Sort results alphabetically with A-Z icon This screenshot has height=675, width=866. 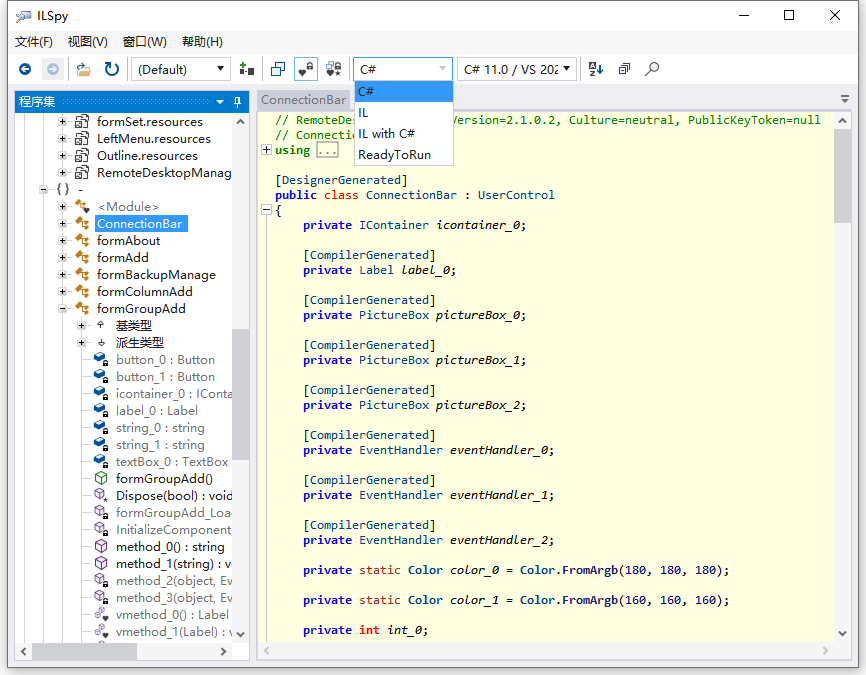point(596,69)
